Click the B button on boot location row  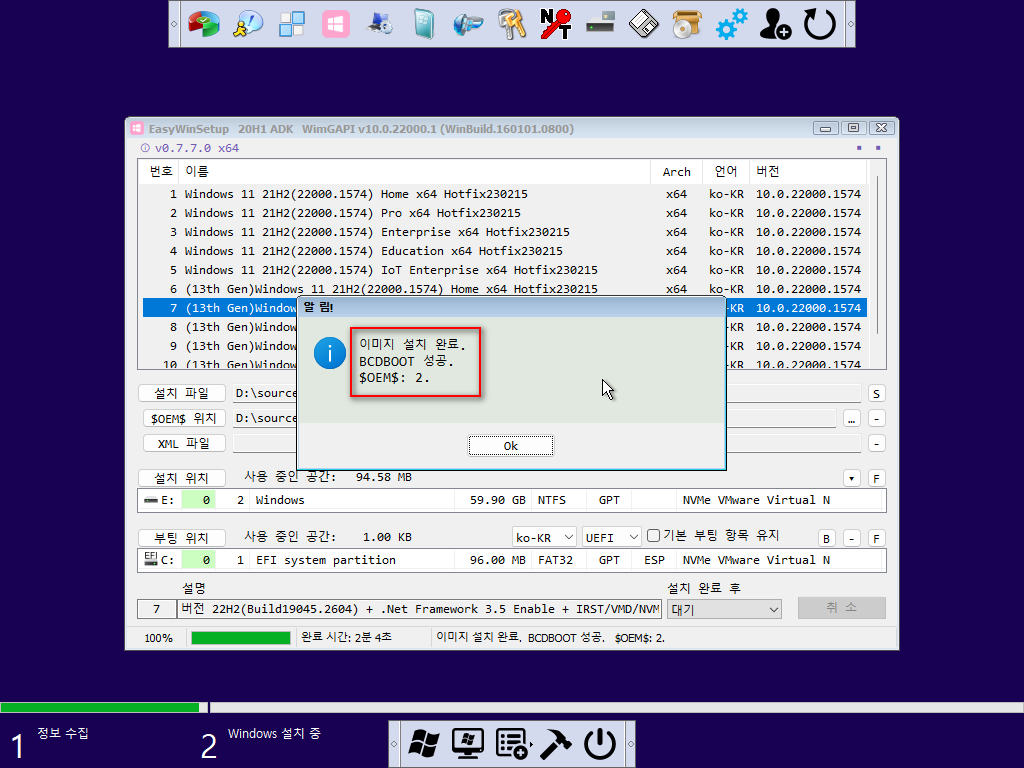(827, 538)
